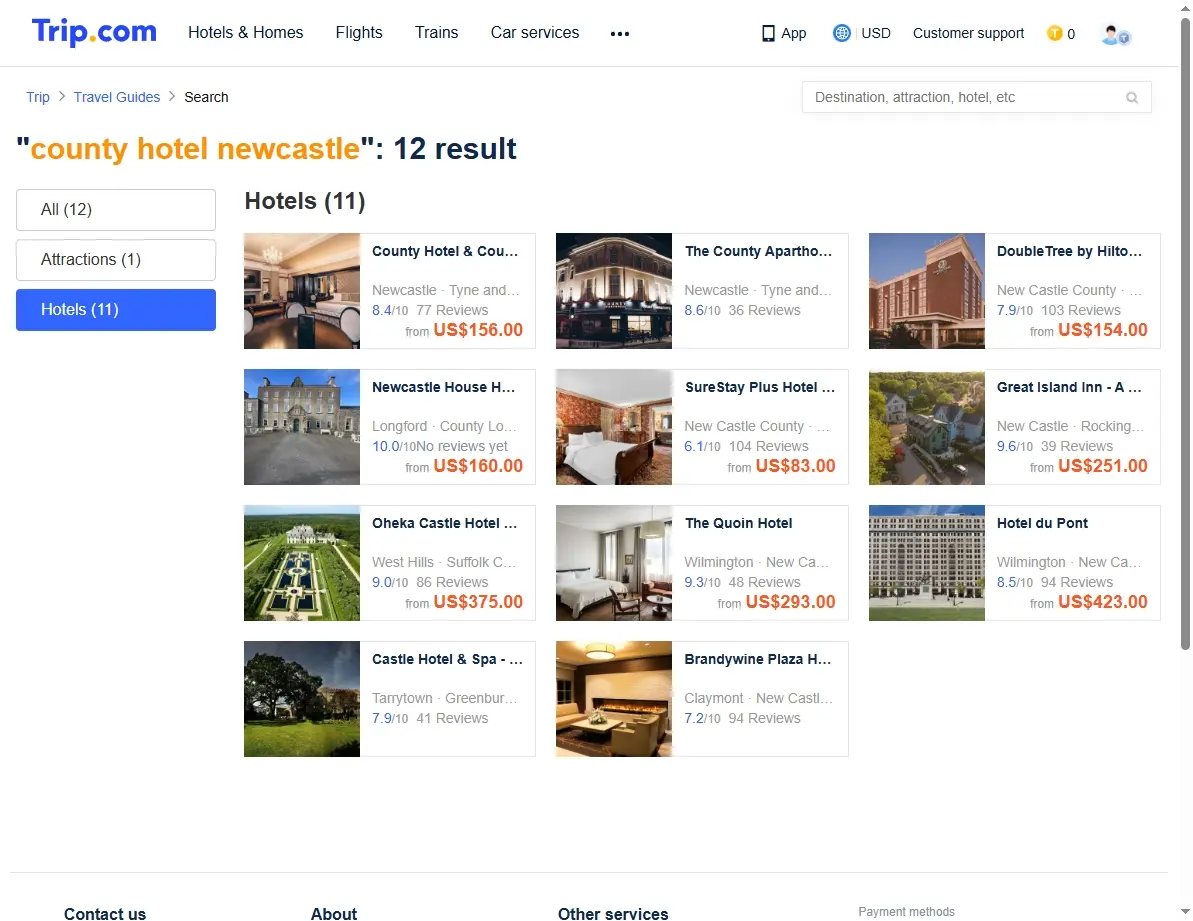This screenshot has height=921, width=1193.
Task: Click the US$83.00 price
Action: pyautogui.click(x=795, y=466)
